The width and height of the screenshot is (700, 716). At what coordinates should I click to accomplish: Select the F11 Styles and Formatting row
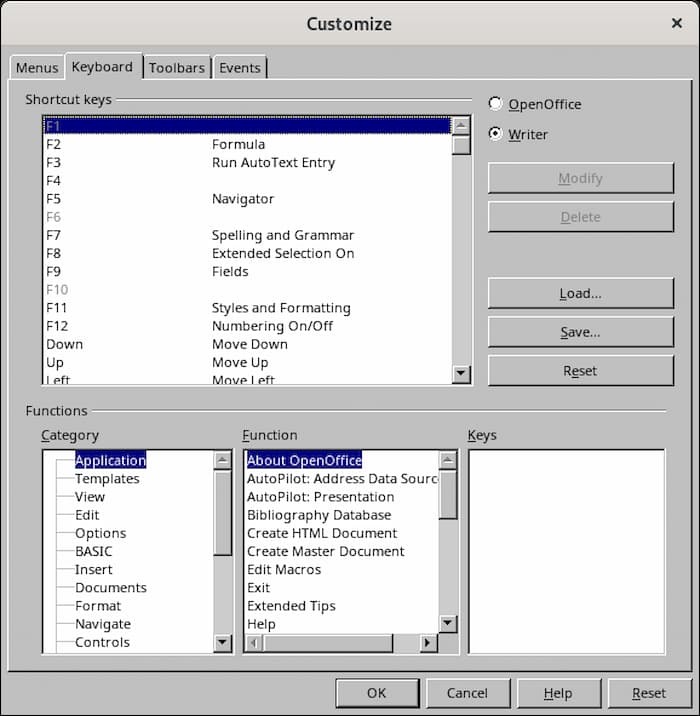click(247, 308)
